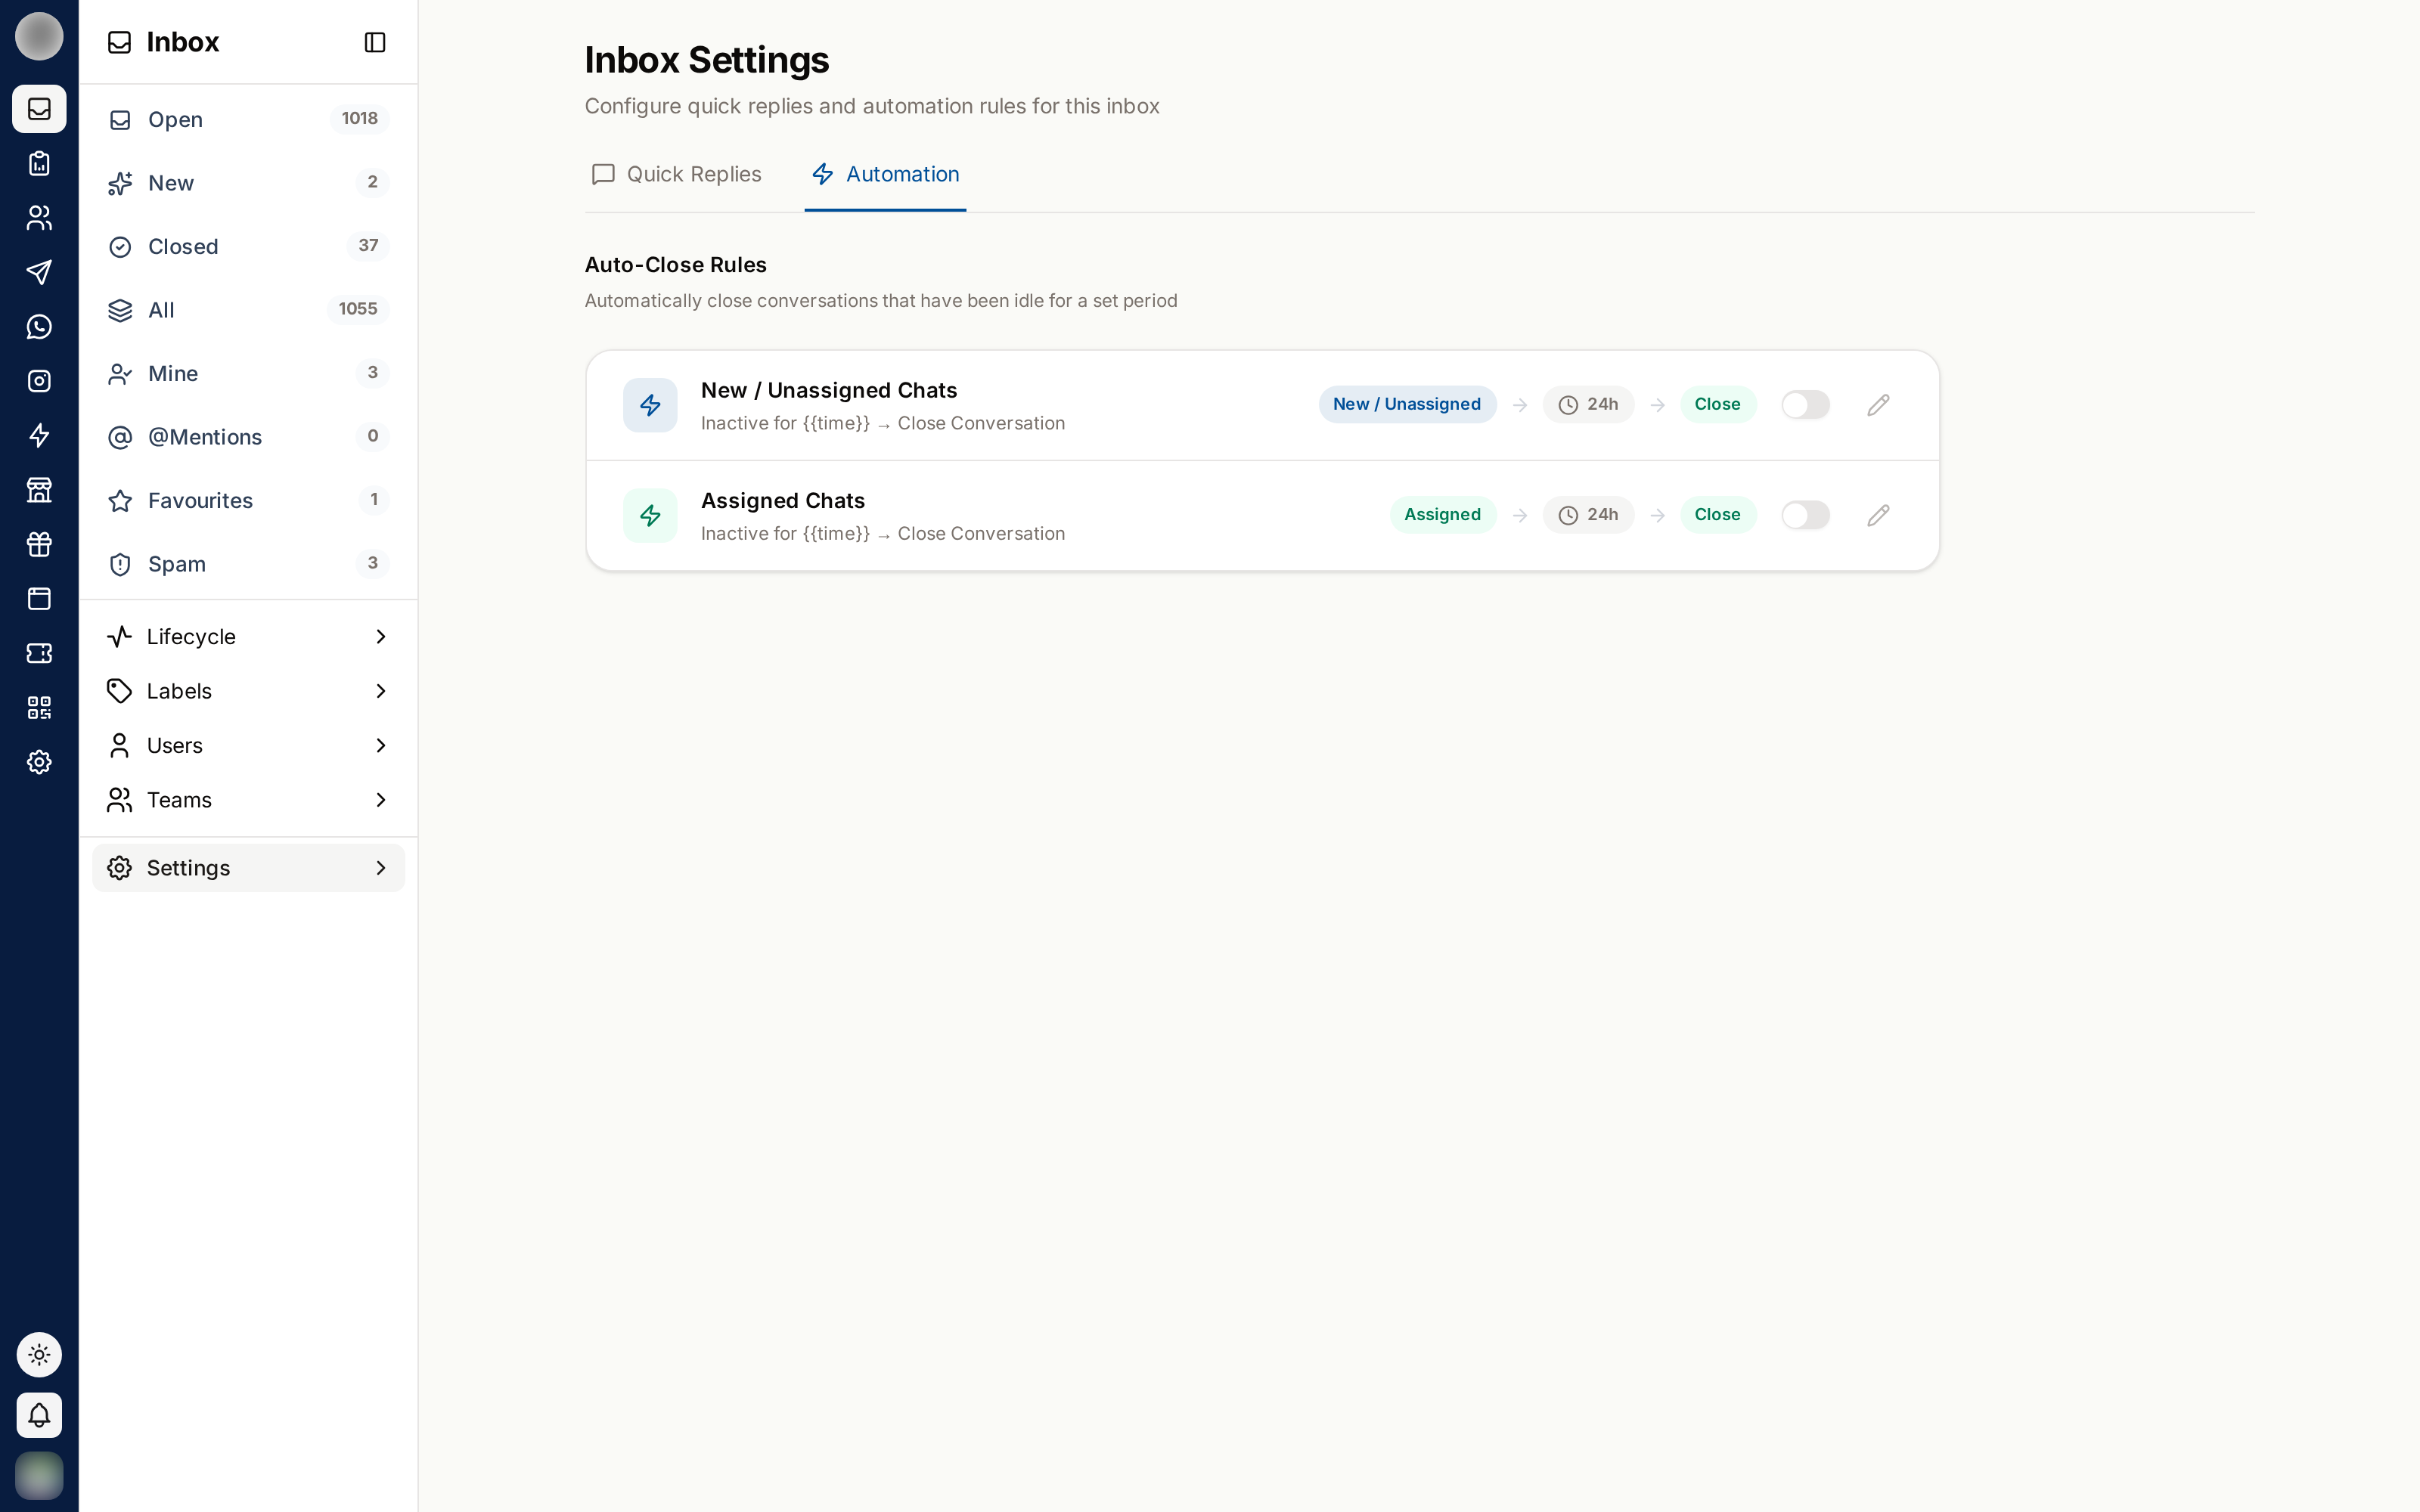Image resolution: width=2420 pixels, height=1512 pixels.
Task: Open the gear settings icon in the rail
Action: pyautogui.click(x=39, y=762)
